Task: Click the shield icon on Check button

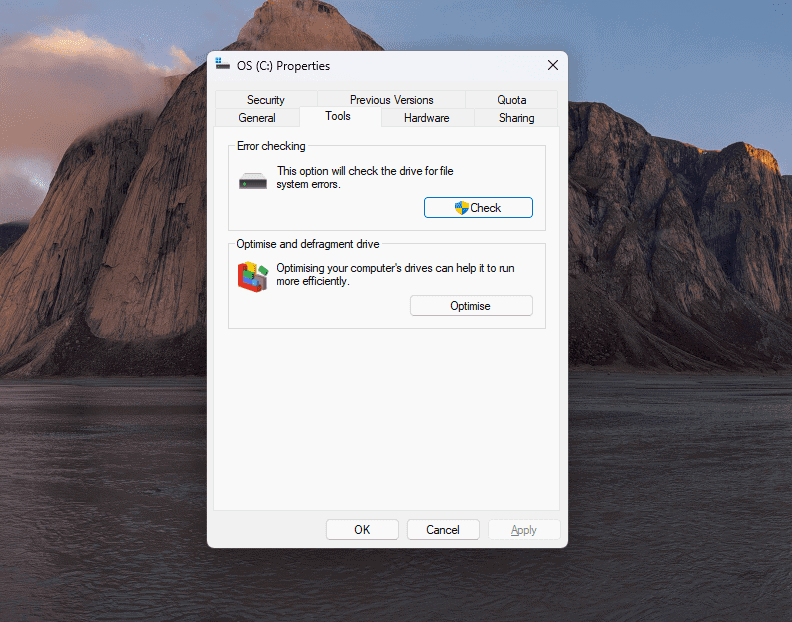Action: tap(462, 208)
